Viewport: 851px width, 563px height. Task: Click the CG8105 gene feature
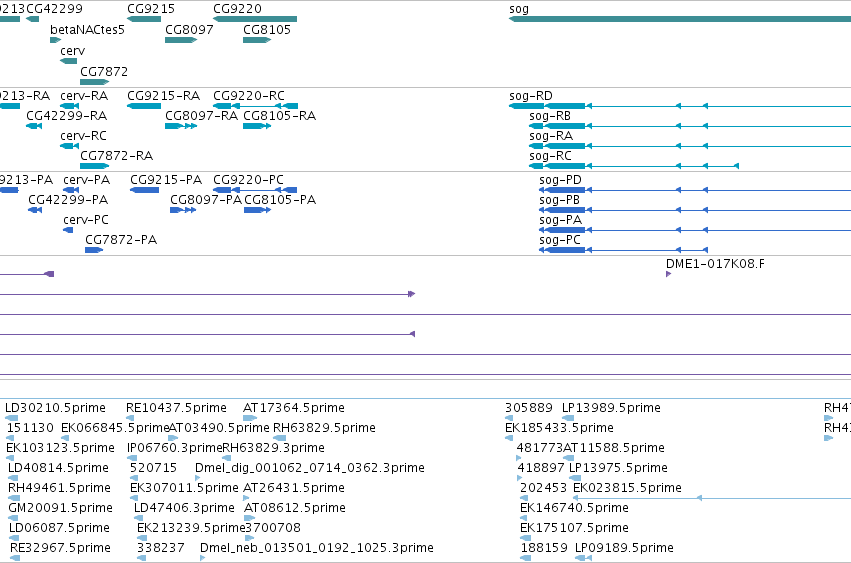257,40
